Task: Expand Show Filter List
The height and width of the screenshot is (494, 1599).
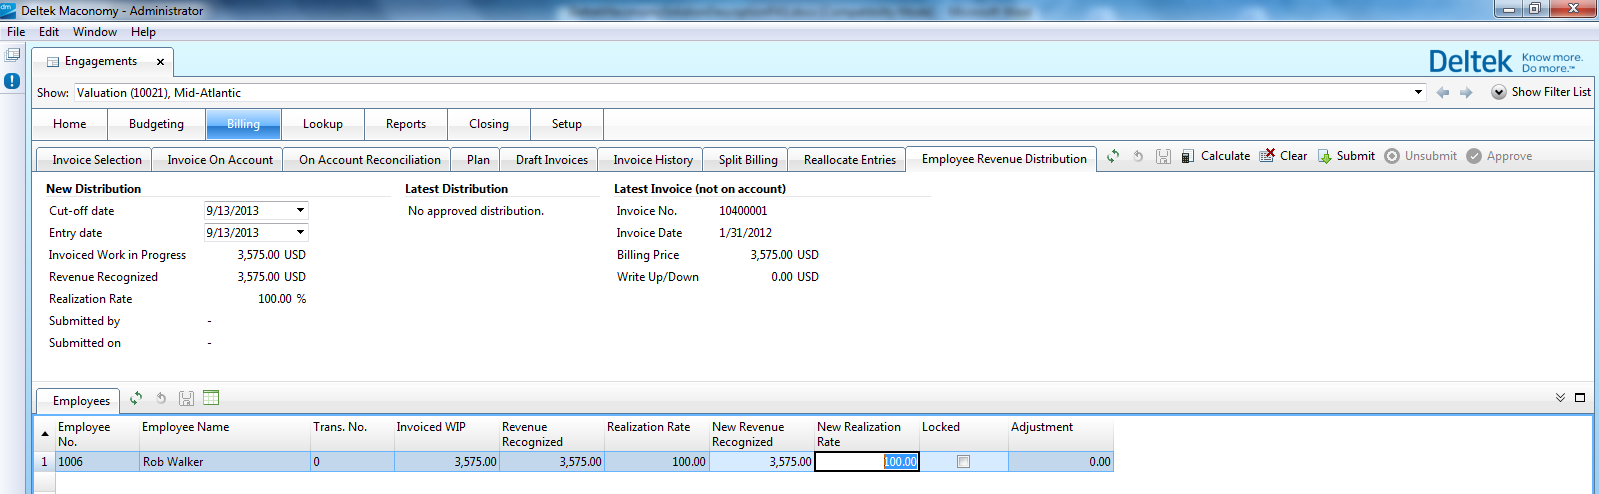Action: (1540, 92)
